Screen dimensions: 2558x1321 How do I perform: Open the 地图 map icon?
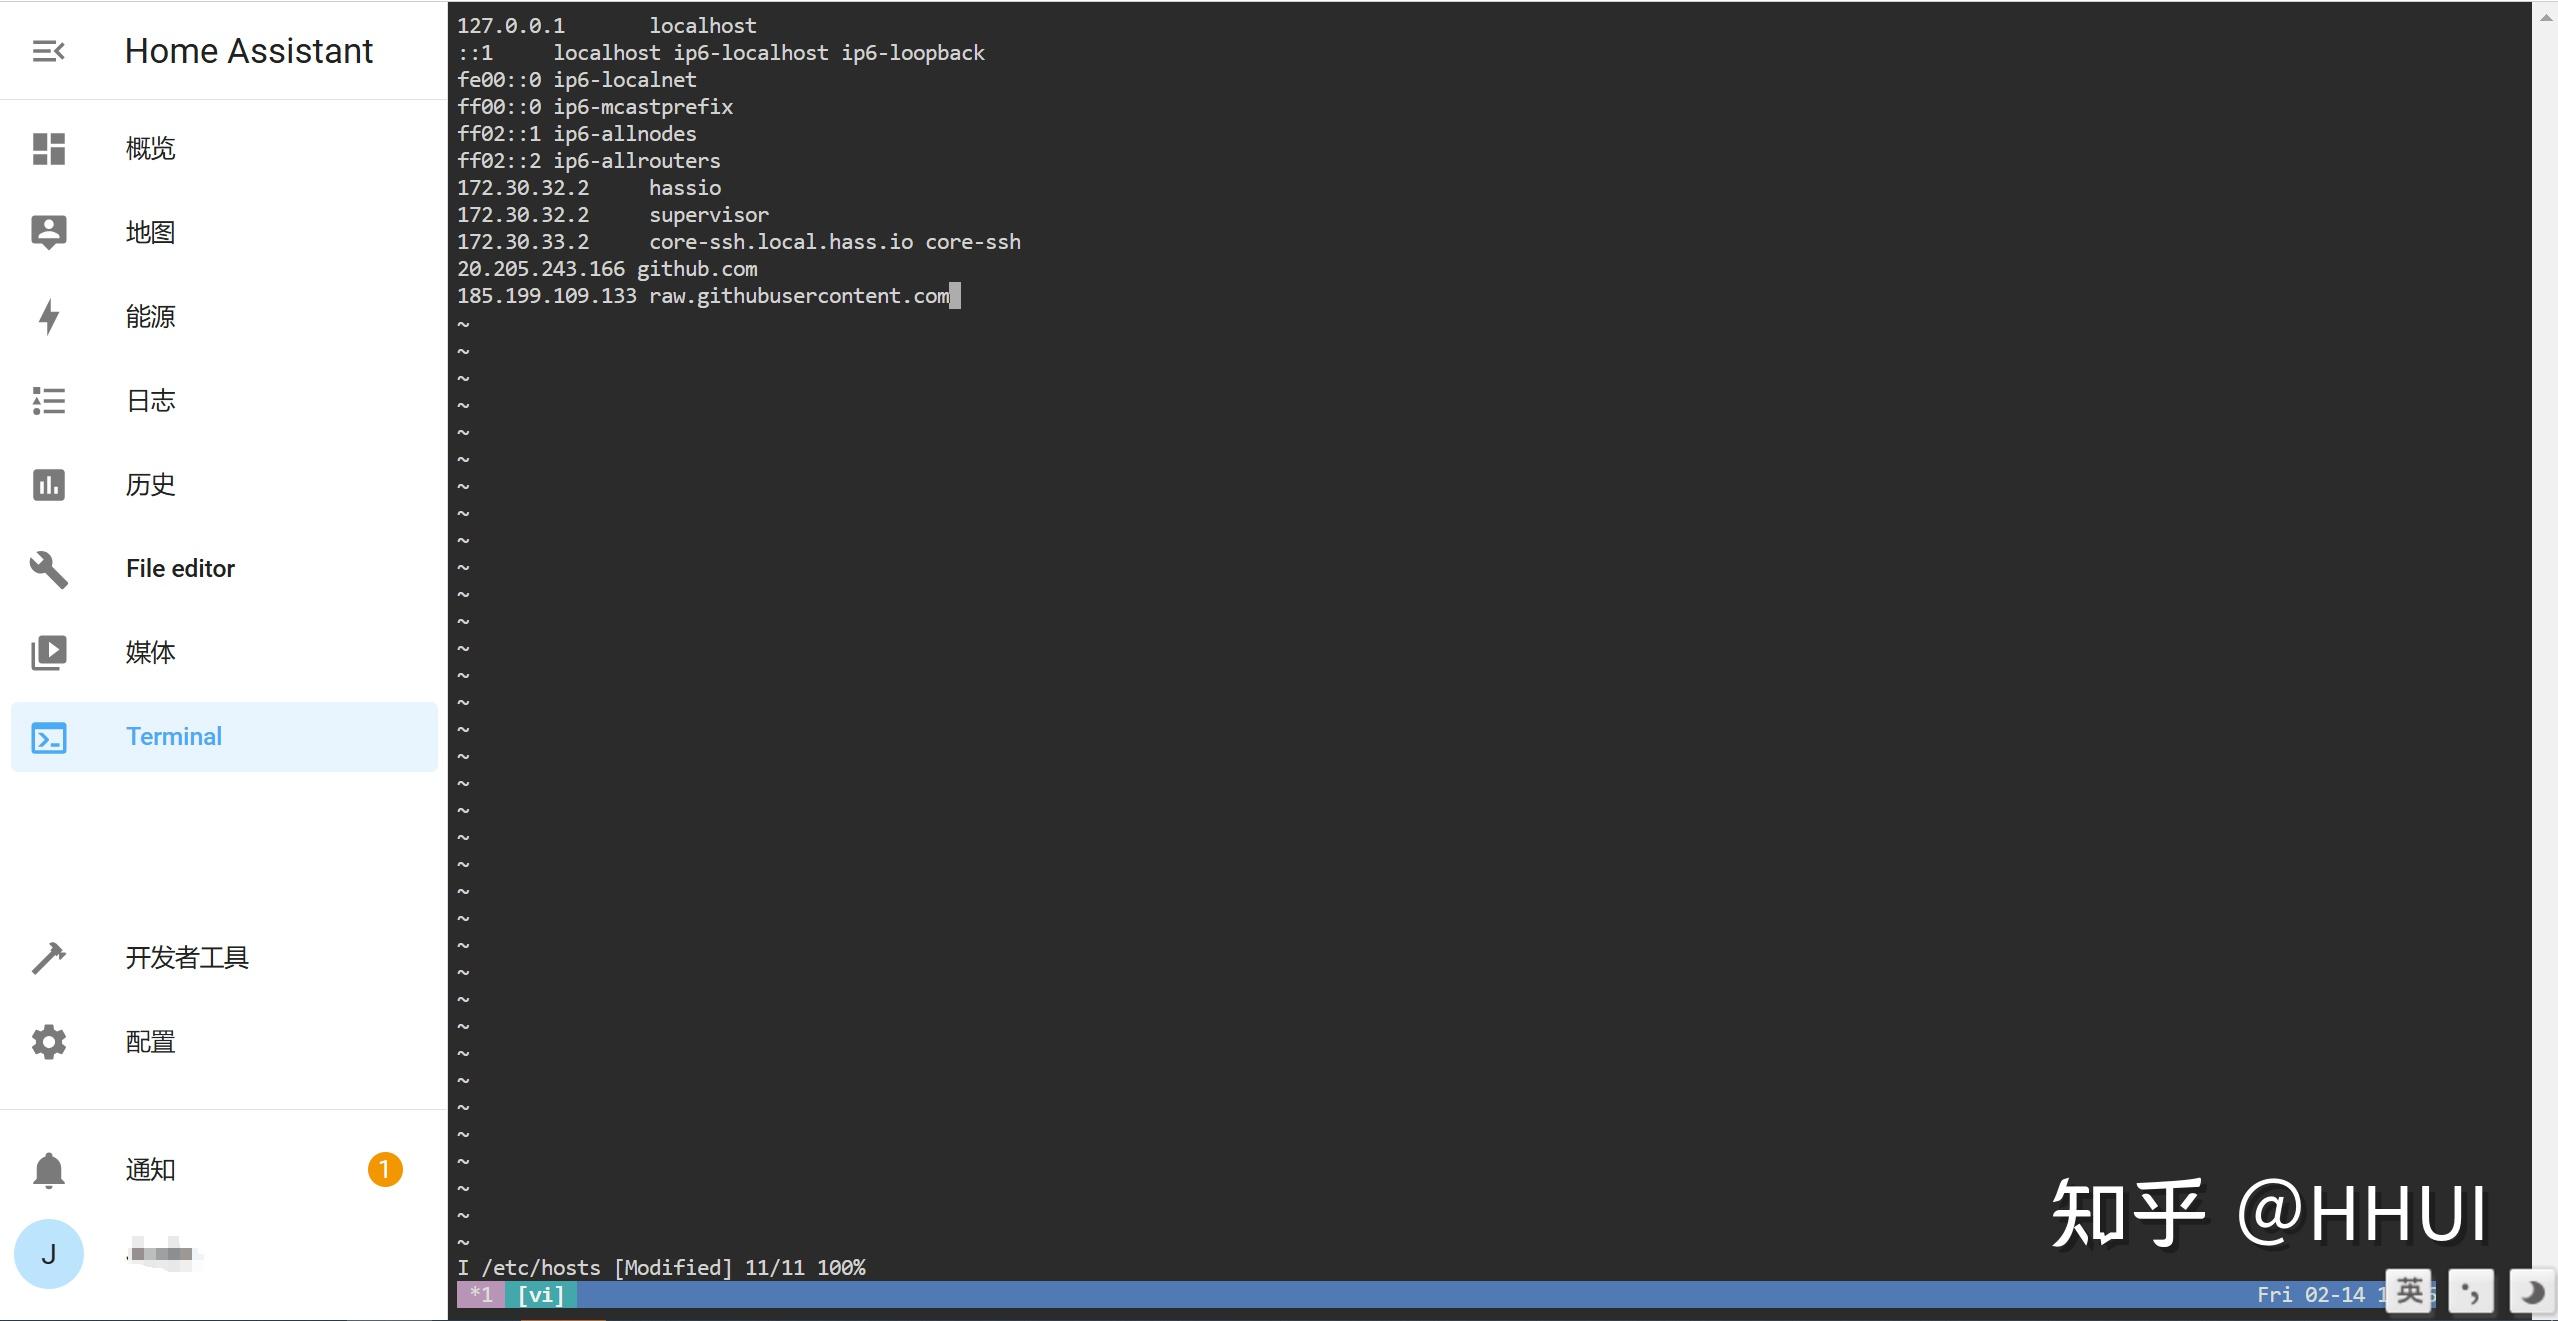pyautogui.click(x=48, y=232)
